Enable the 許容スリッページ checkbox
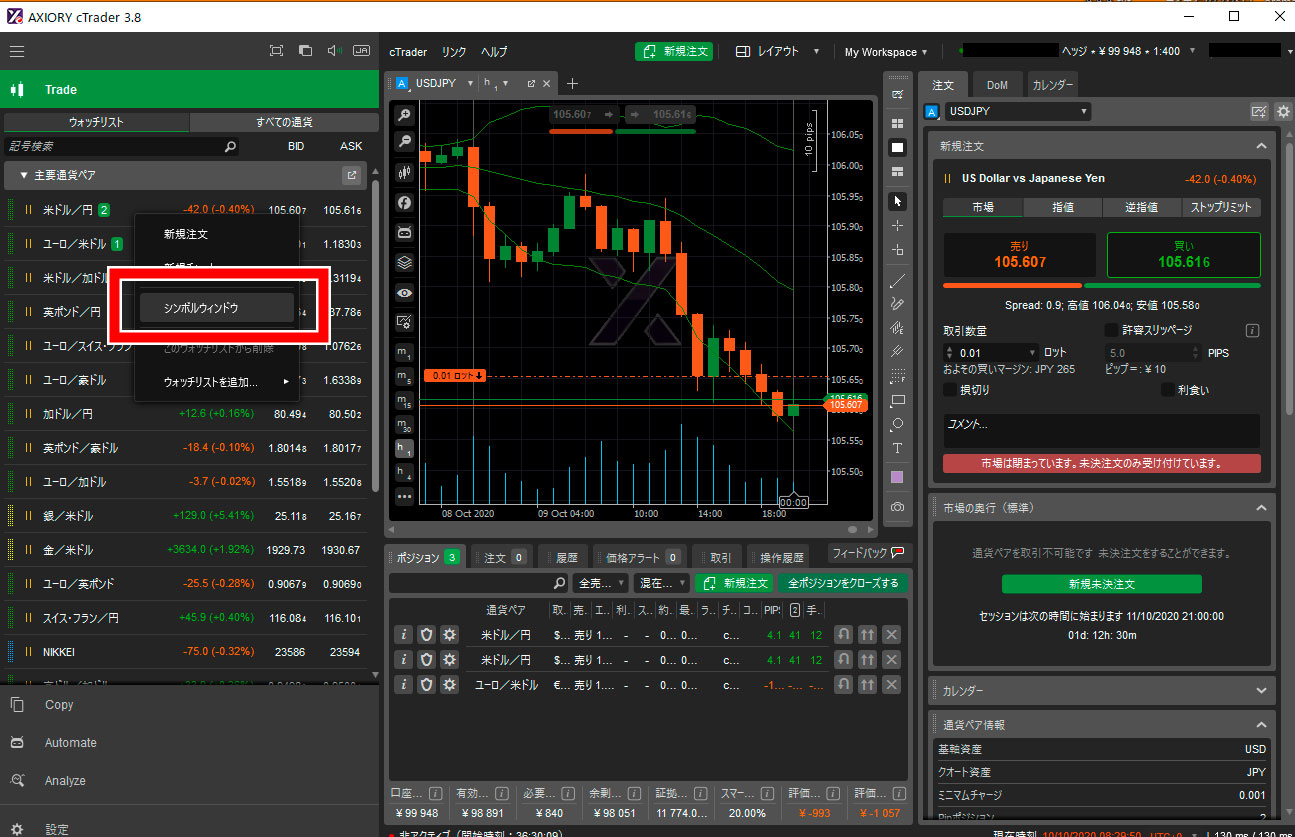This screenshot has width=1295, height=837. [1111, 330]
